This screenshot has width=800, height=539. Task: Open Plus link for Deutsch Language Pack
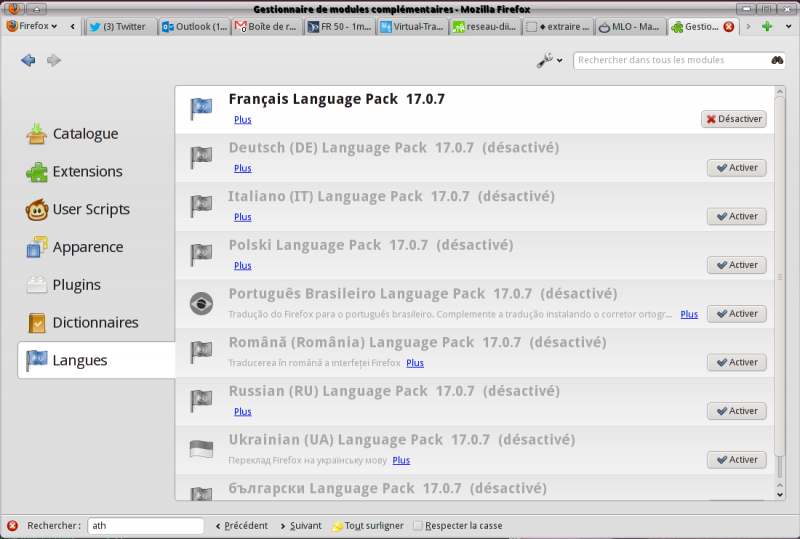(x=243, y=168)
